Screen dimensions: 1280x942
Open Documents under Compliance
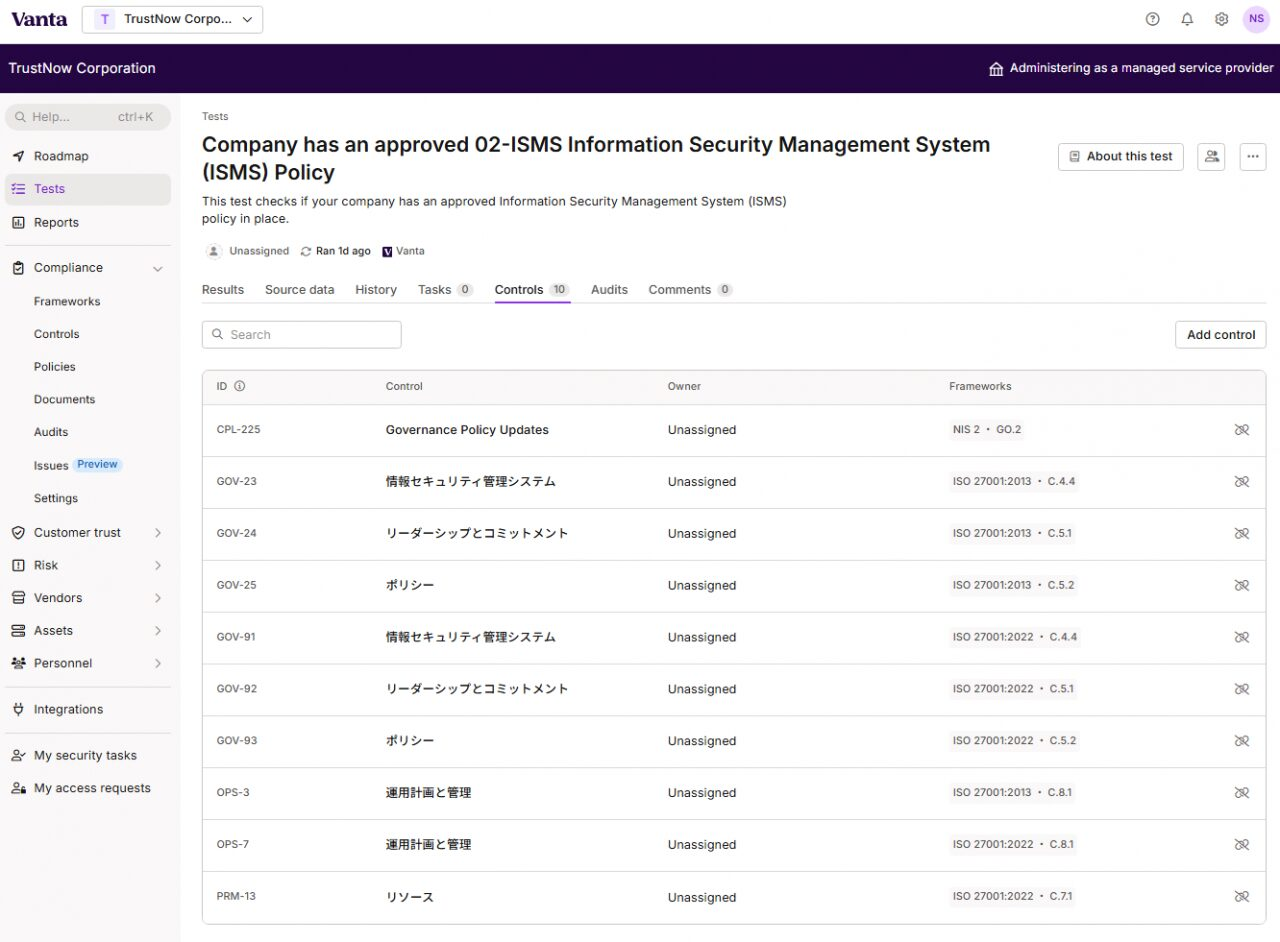point(65,400)
